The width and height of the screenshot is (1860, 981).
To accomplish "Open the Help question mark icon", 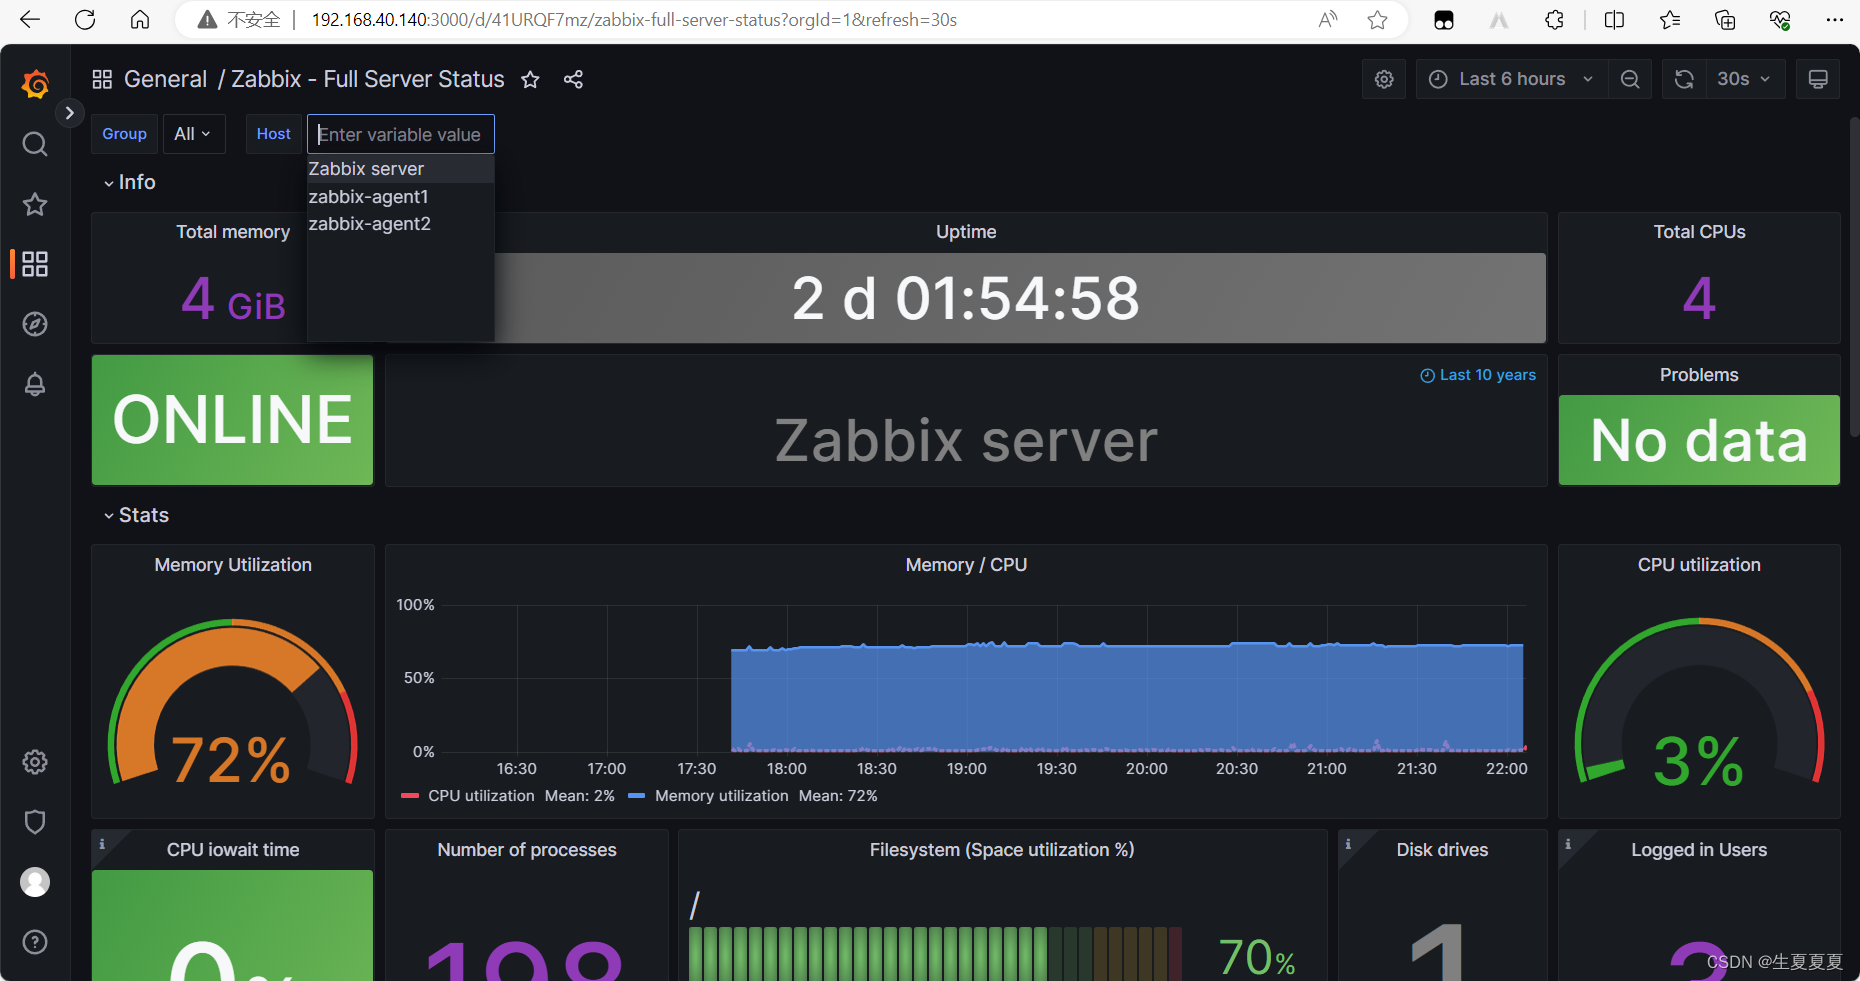I will point(35,942).
